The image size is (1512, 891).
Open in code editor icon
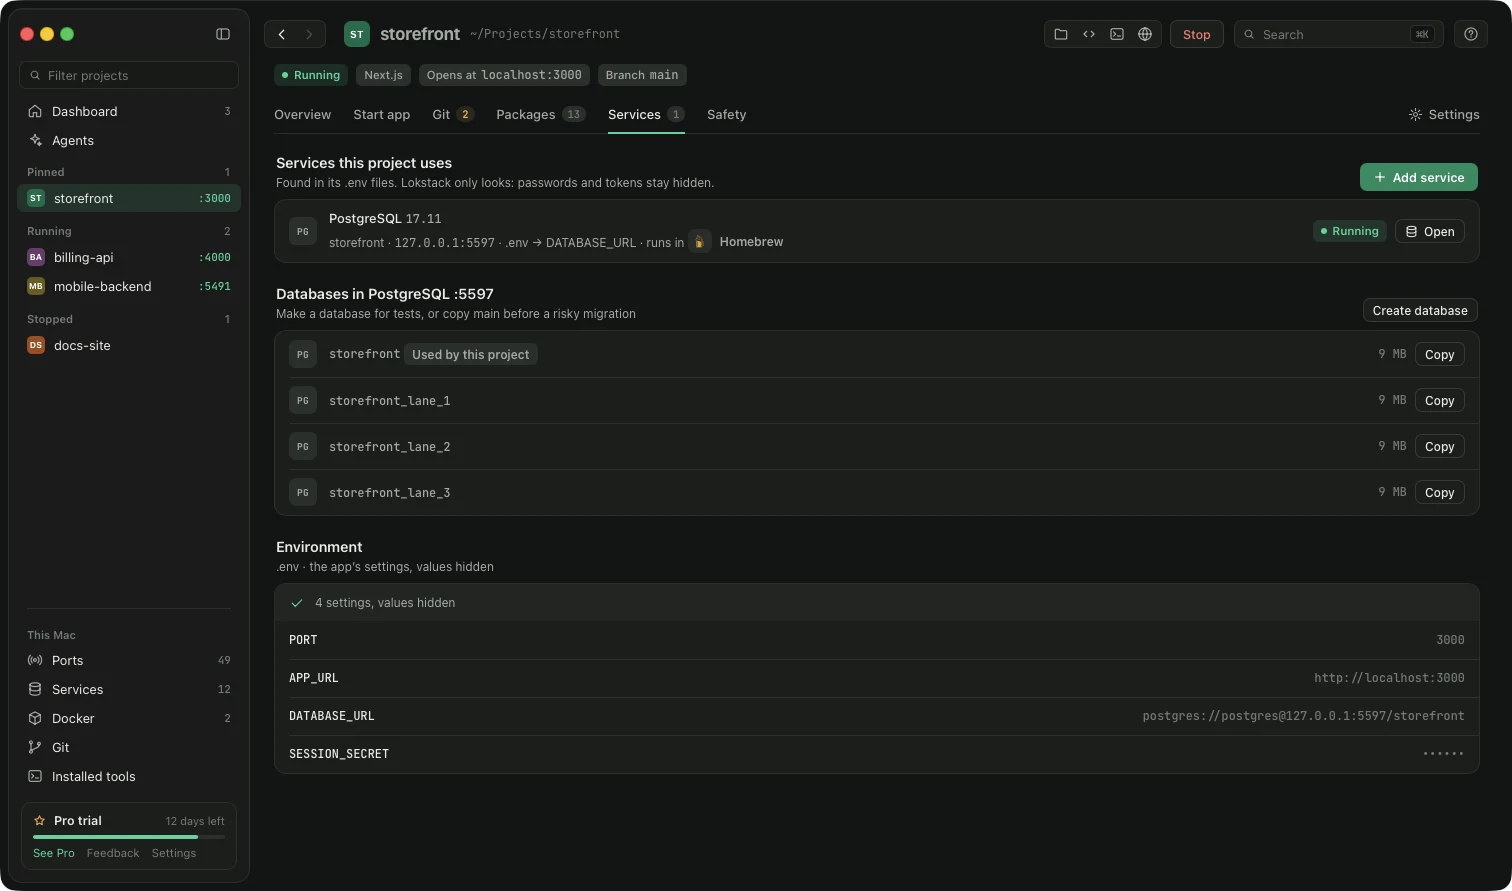coord(1089,34)
